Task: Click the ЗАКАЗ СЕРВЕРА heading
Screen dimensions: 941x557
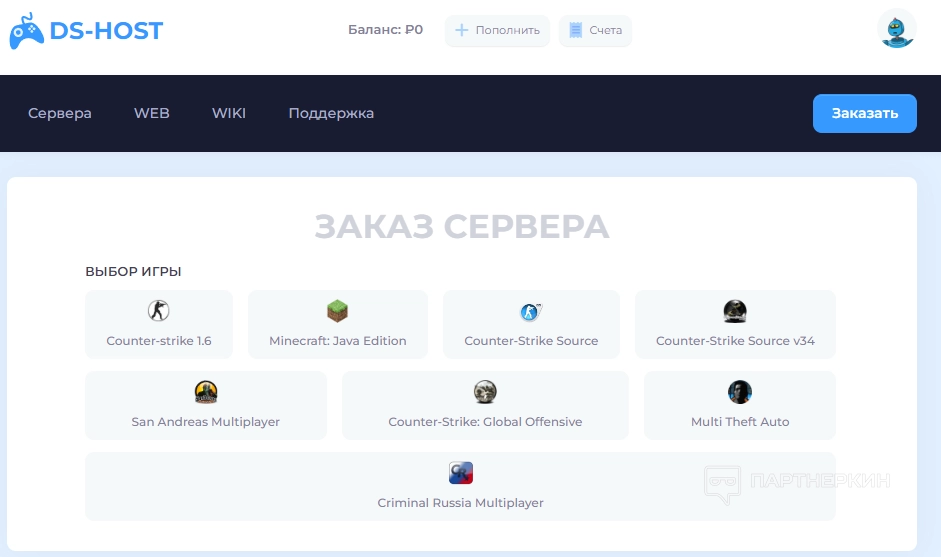Action: 461,227
